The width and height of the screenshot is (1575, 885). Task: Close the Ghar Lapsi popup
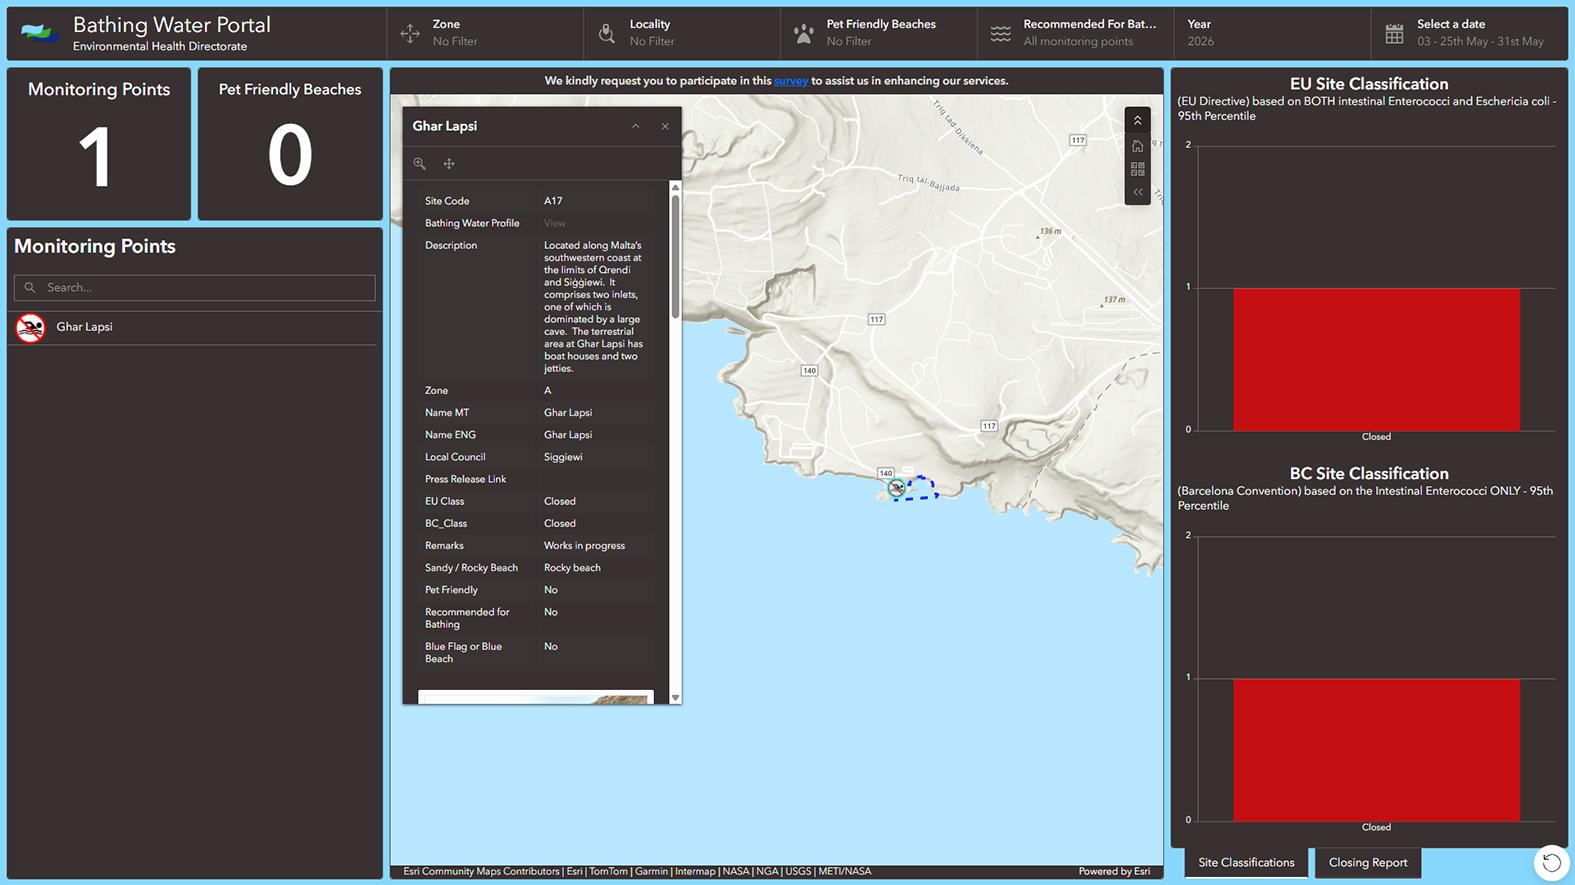coord(665,126)
